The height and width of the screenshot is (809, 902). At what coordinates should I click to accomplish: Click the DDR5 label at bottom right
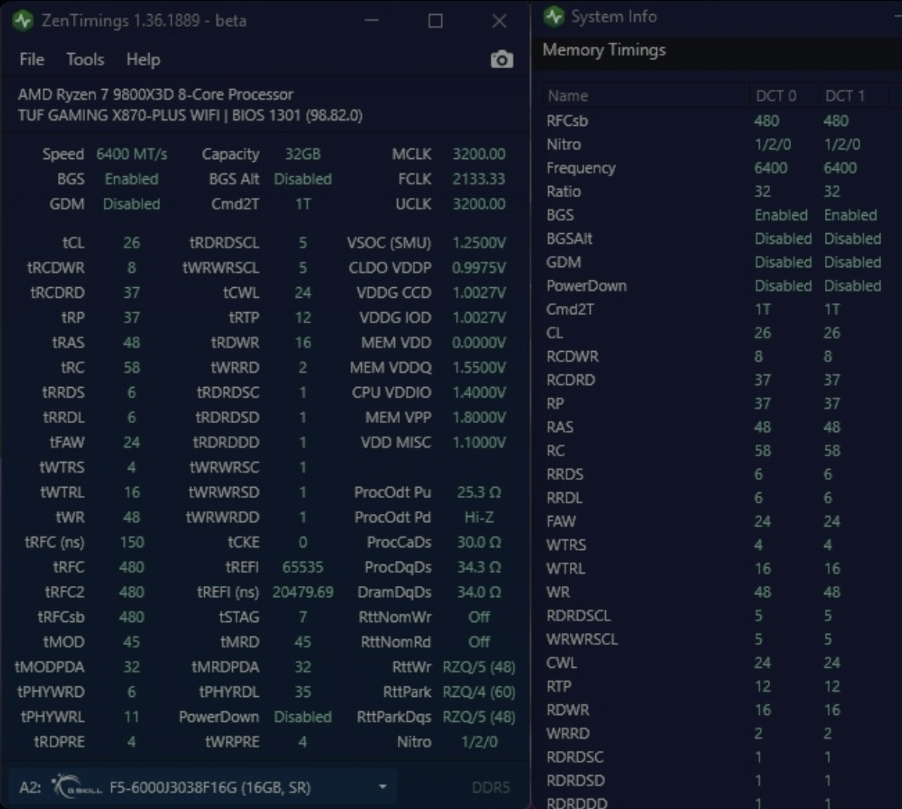click(490, 787)
